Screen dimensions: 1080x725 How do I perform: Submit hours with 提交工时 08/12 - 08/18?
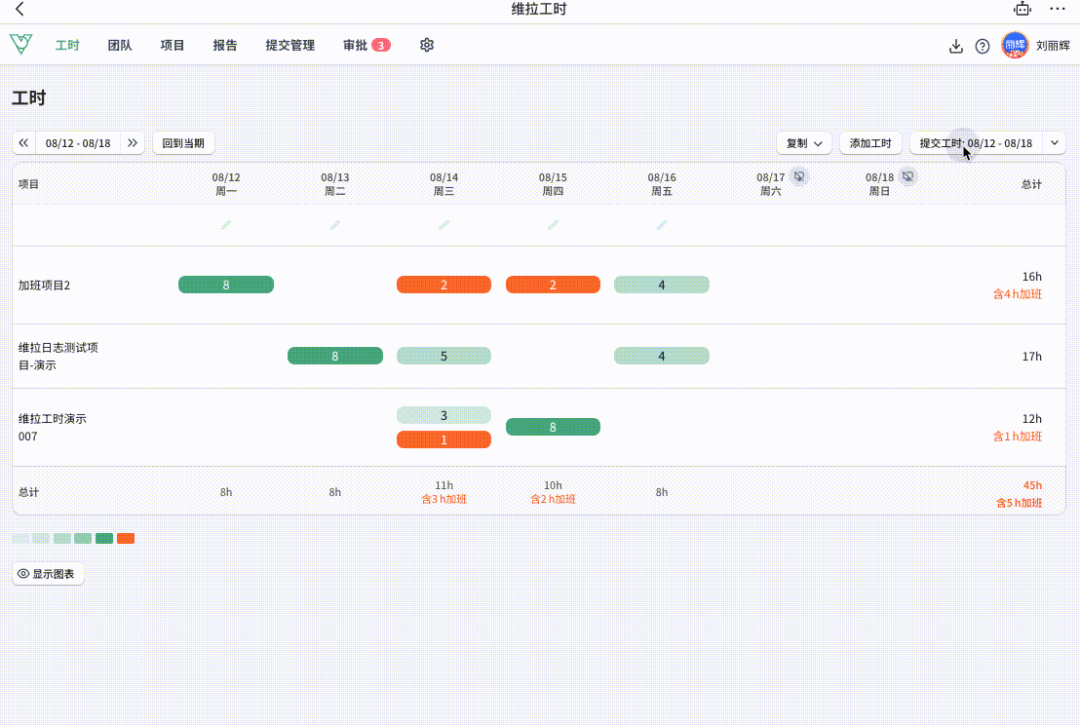pos(976,143)
